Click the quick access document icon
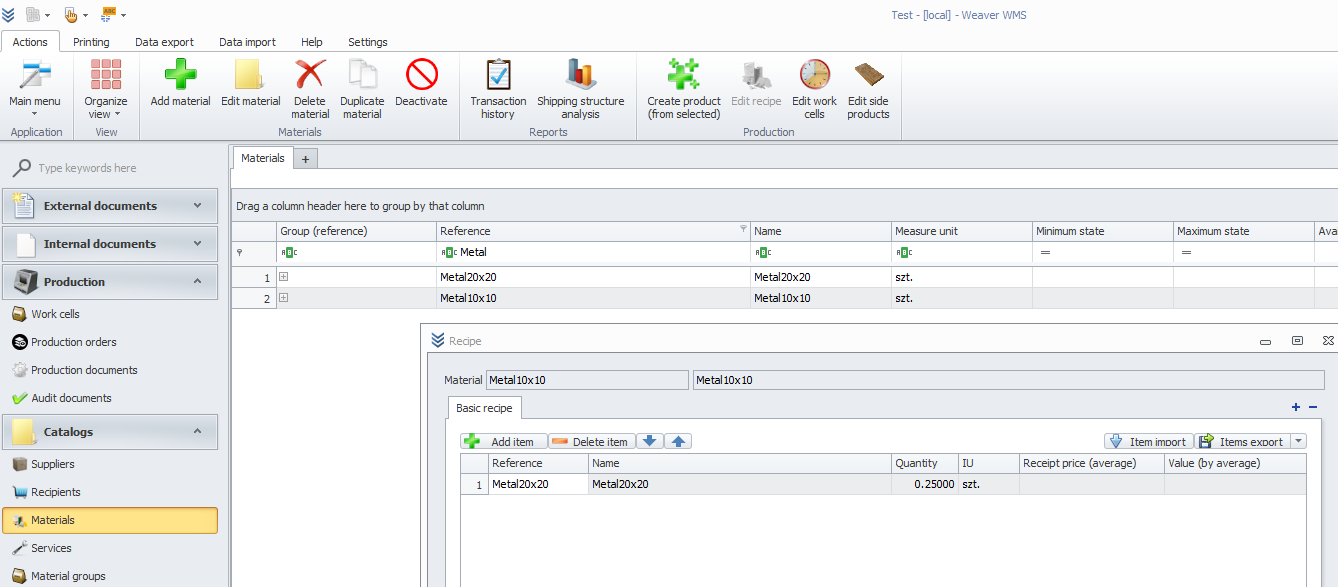This screenshot has height=587, width=1338. pos(33,15)
